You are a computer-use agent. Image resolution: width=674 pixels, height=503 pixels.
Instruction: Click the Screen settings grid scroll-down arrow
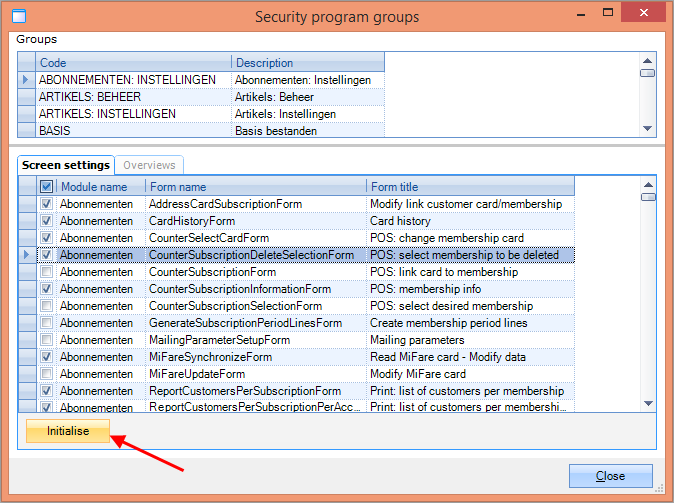pyautogui.click(x=647, y=403)
